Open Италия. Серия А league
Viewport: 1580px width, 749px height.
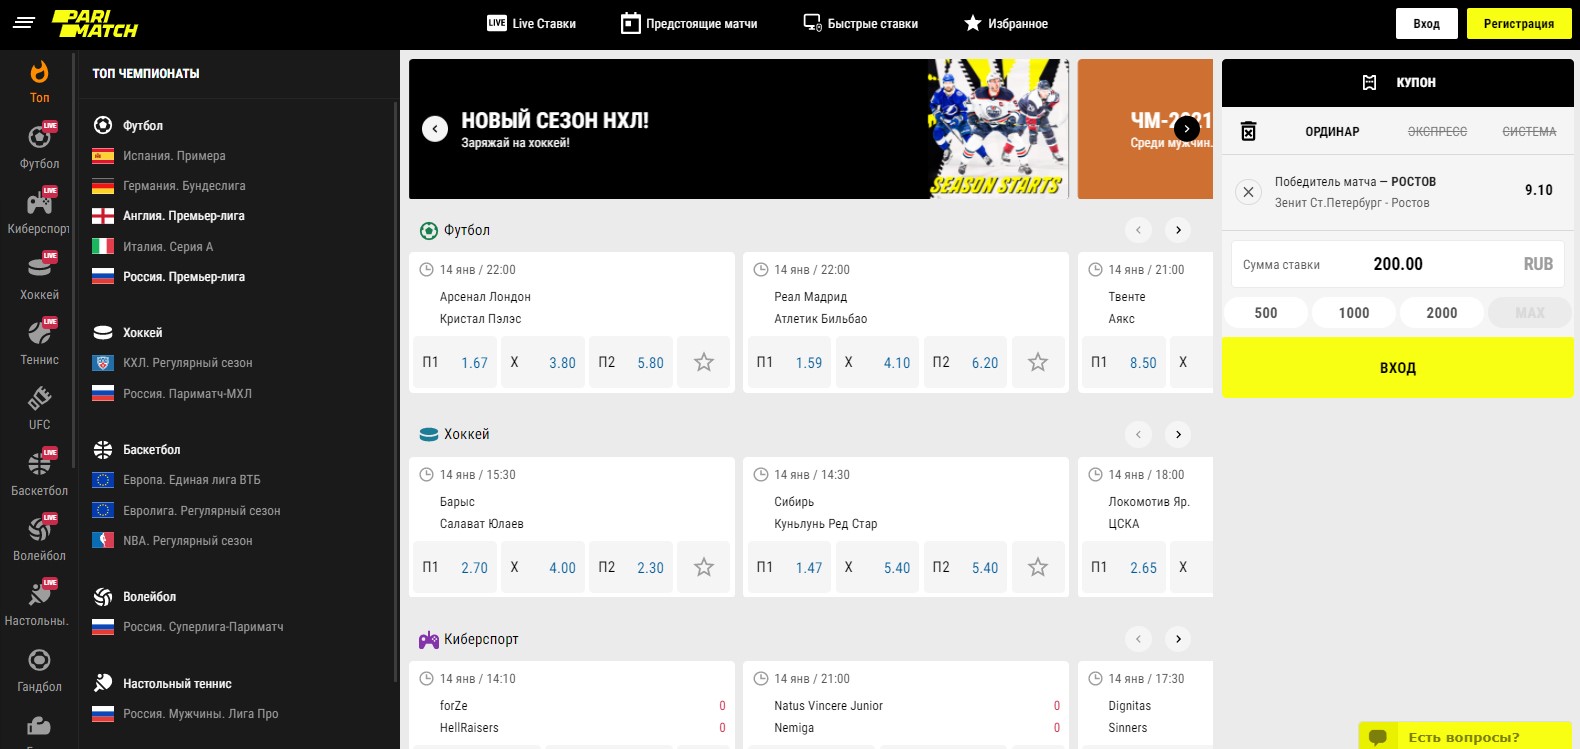[x=168, y=247]
